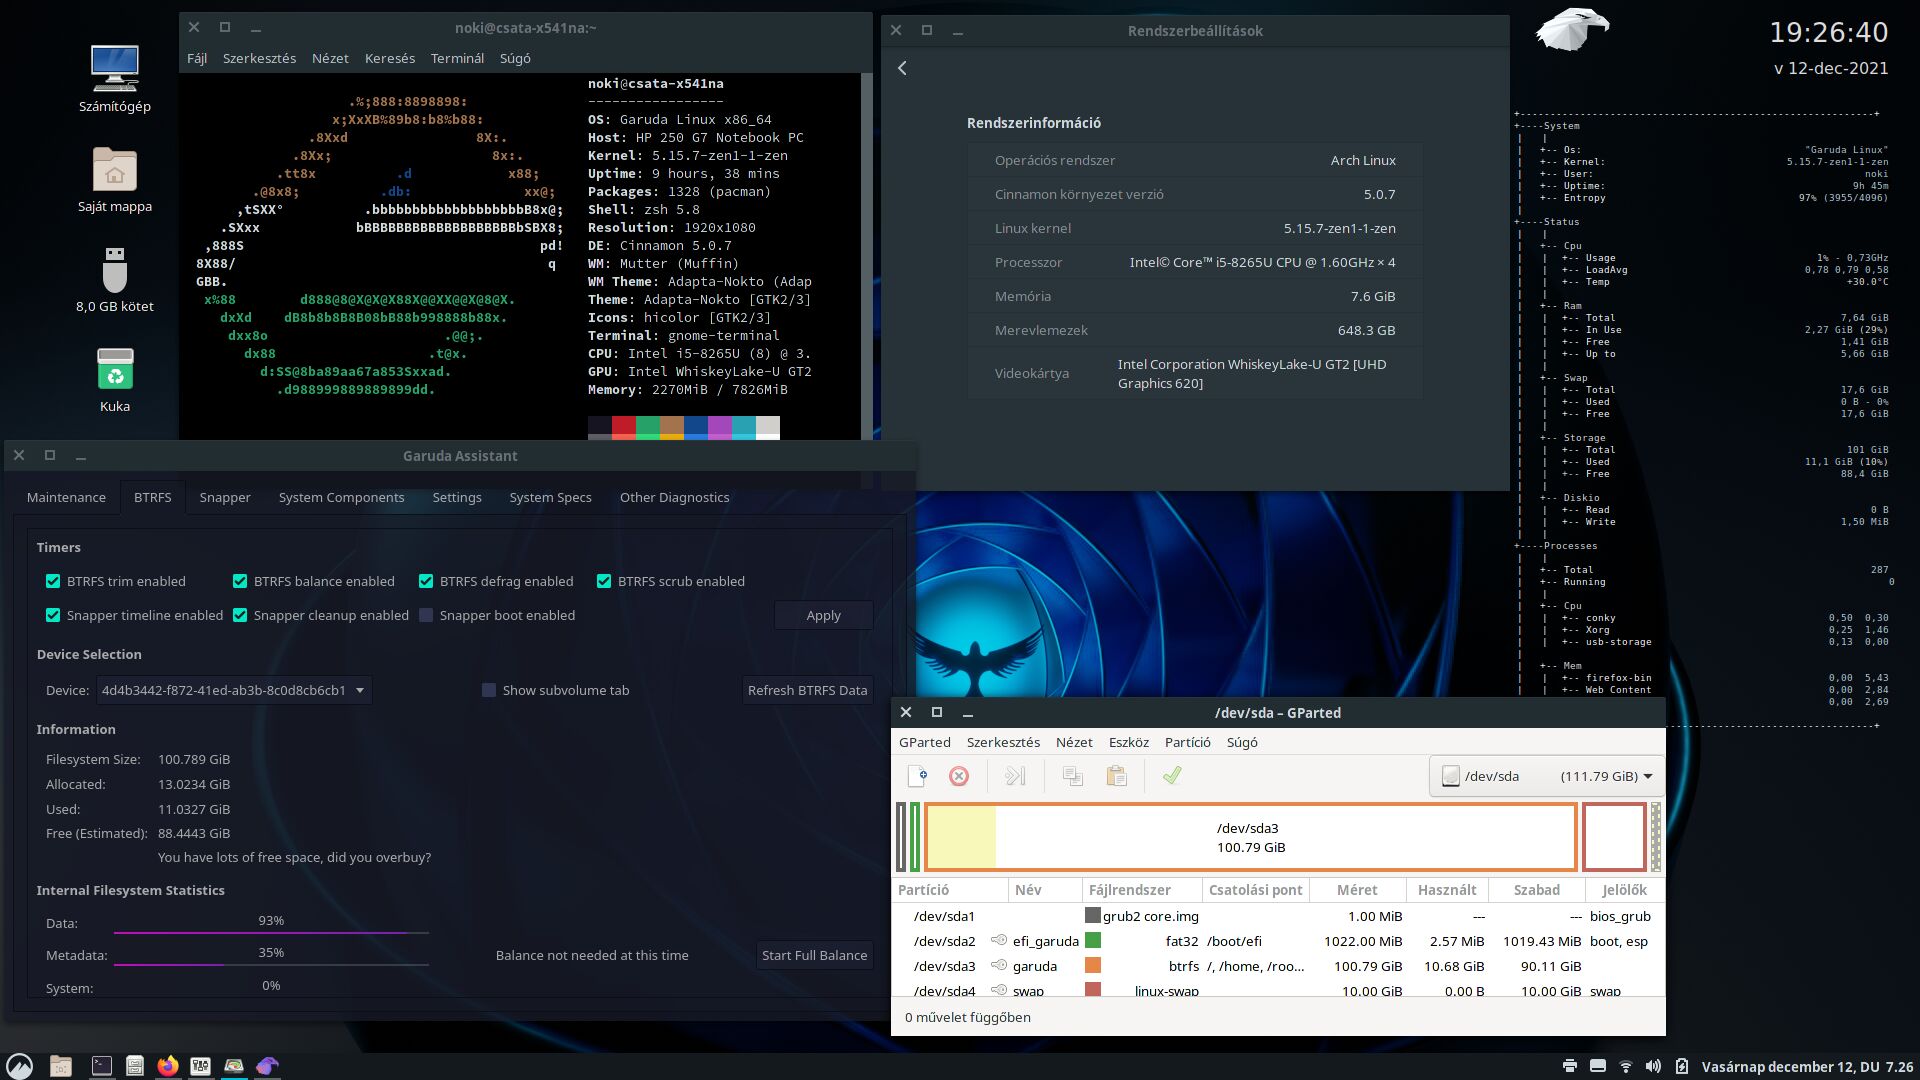
Task: Check Show subvolume tab
Action: pos(489,690)
